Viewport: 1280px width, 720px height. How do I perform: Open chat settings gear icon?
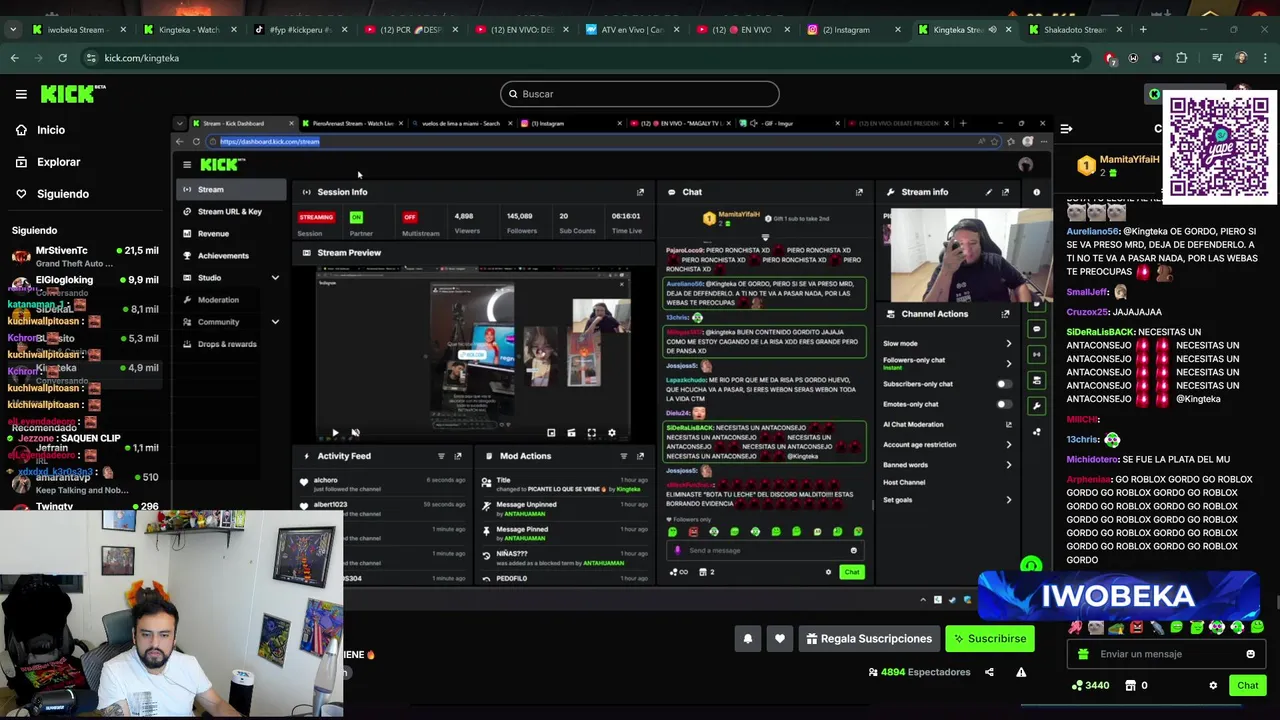[x=1213, y=685]
